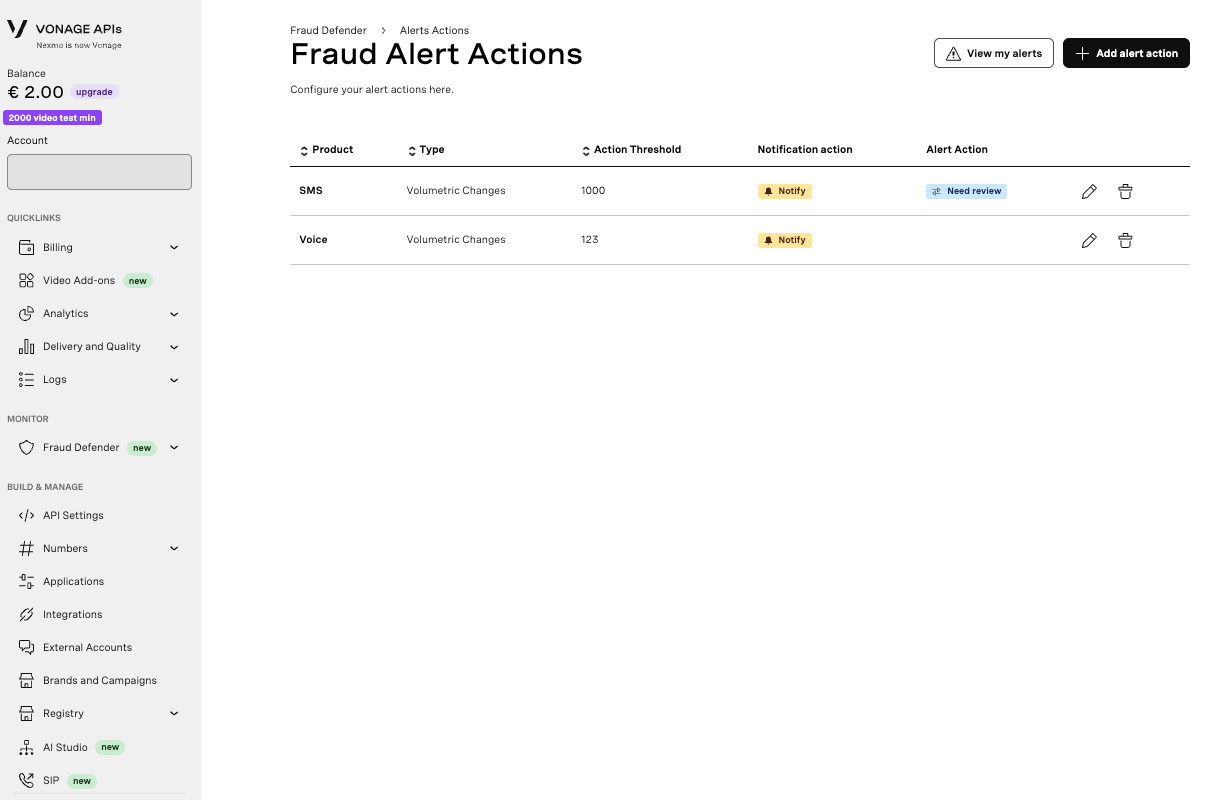Open AI Studio from the sidebar
The width and height of the screenshot is (1210, 800).
point(26,747)
